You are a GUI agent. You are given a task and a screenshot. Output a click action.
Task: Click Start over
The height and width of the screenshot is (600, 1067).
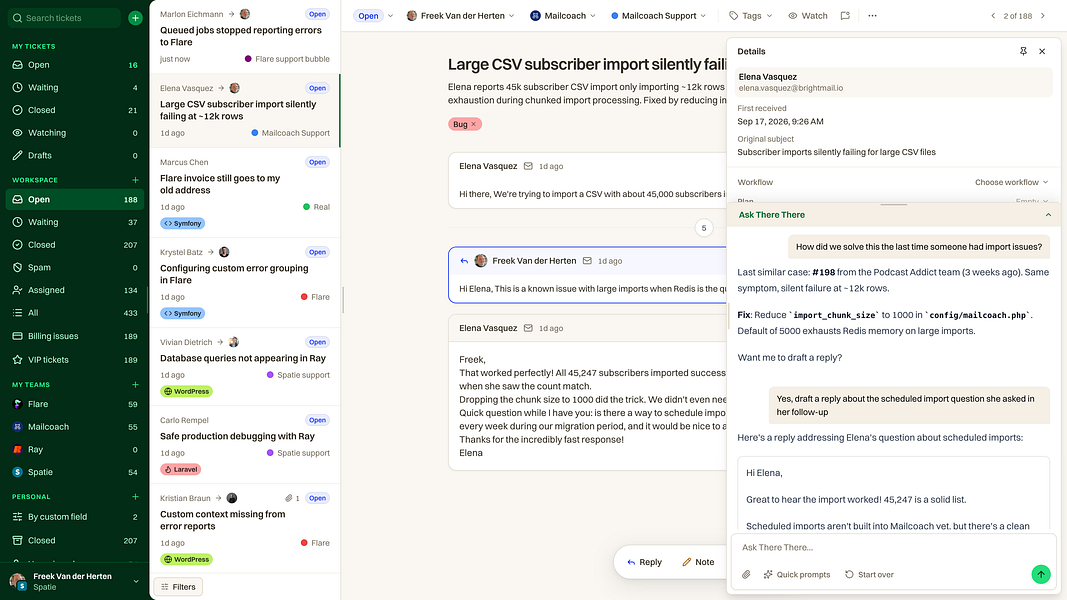click(869, 574)
